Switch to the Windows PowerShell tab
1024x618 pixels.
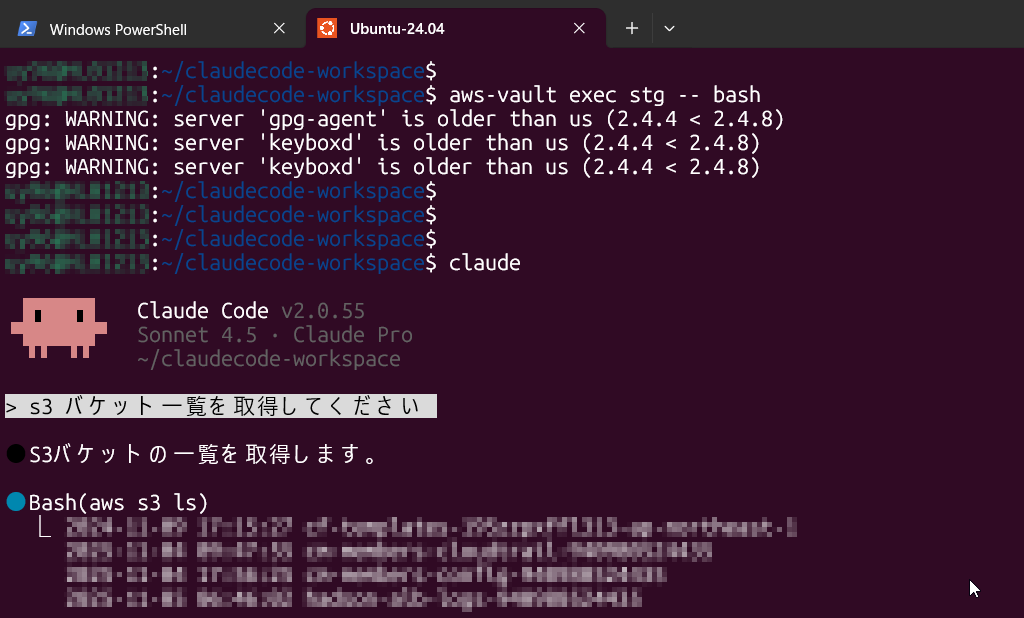pos(140,28)
